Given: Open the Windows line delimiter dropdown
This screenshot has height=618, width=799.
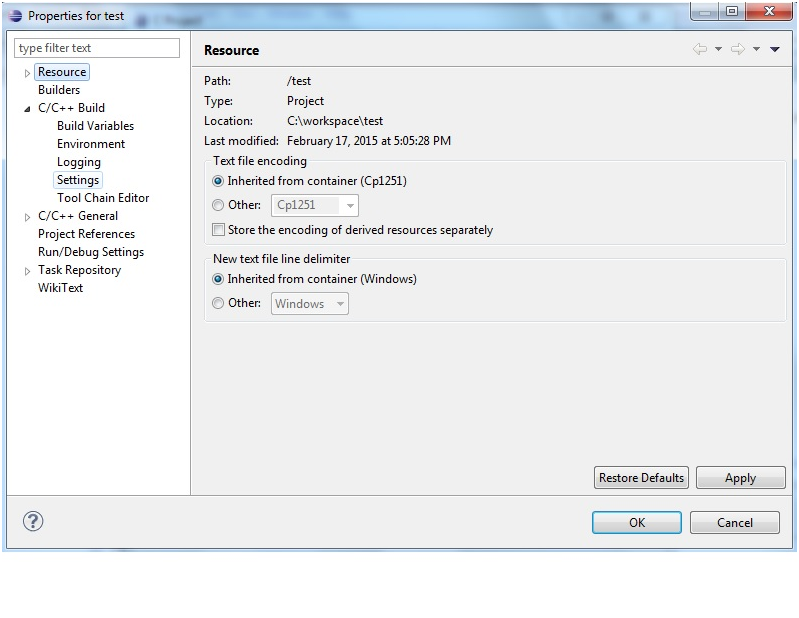Looking at the screenshot, I should (x=310, y=304).
